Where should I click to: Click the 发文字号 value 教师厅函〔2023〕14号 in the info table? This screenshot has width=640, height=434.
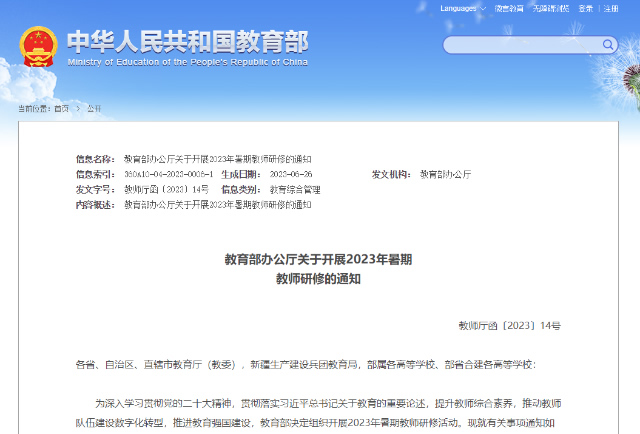pos(166,189)
